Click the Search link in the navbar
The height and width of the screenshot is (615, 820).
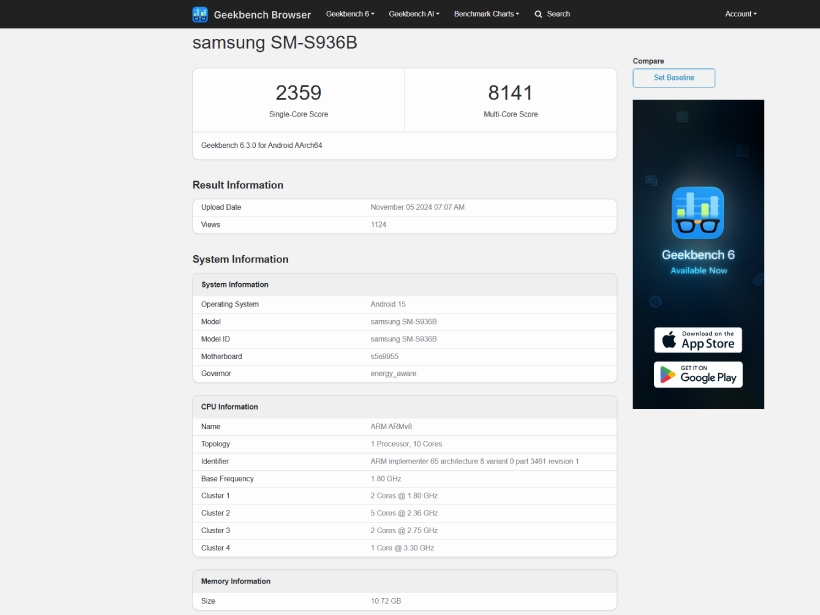tap(558, 14)
